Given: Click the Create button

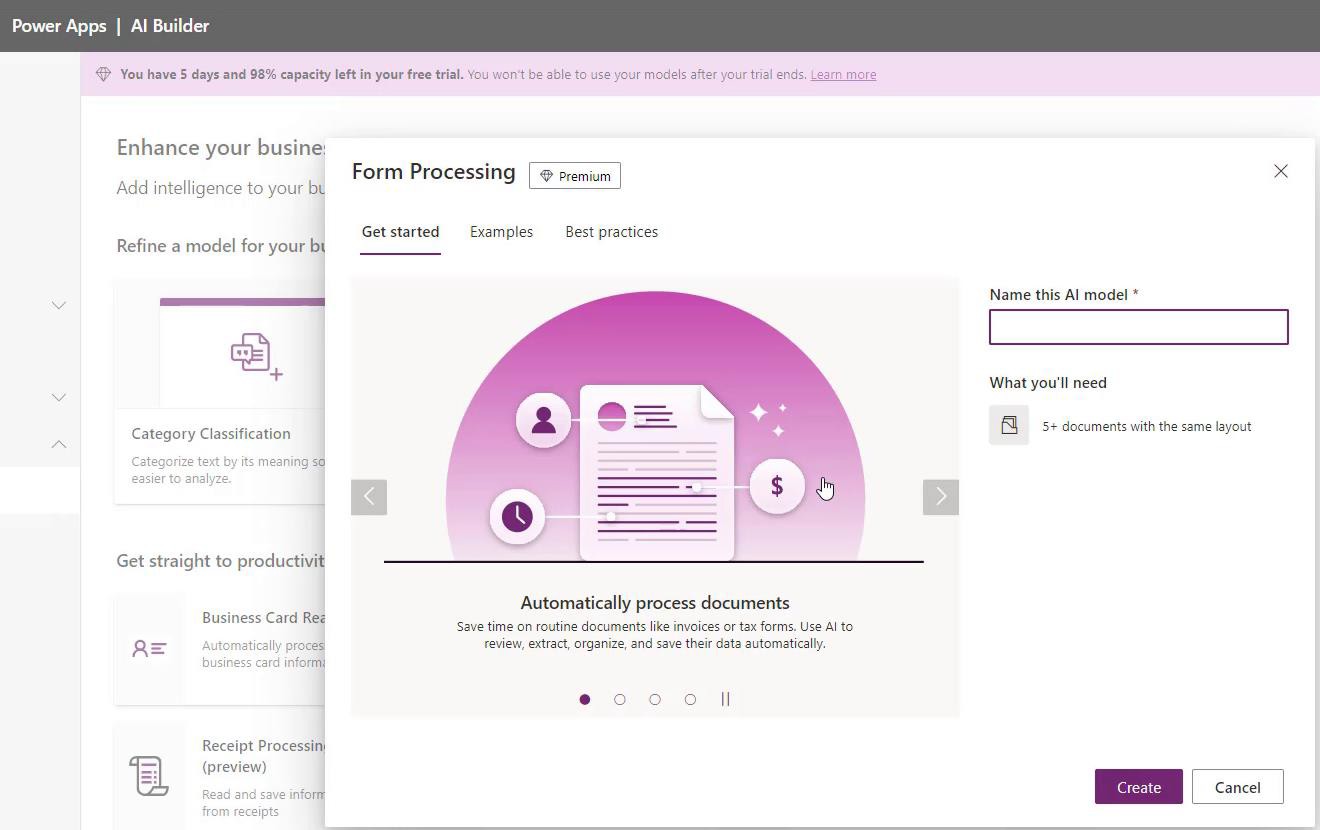Looking at the screenshot, I should point(1138,787).
